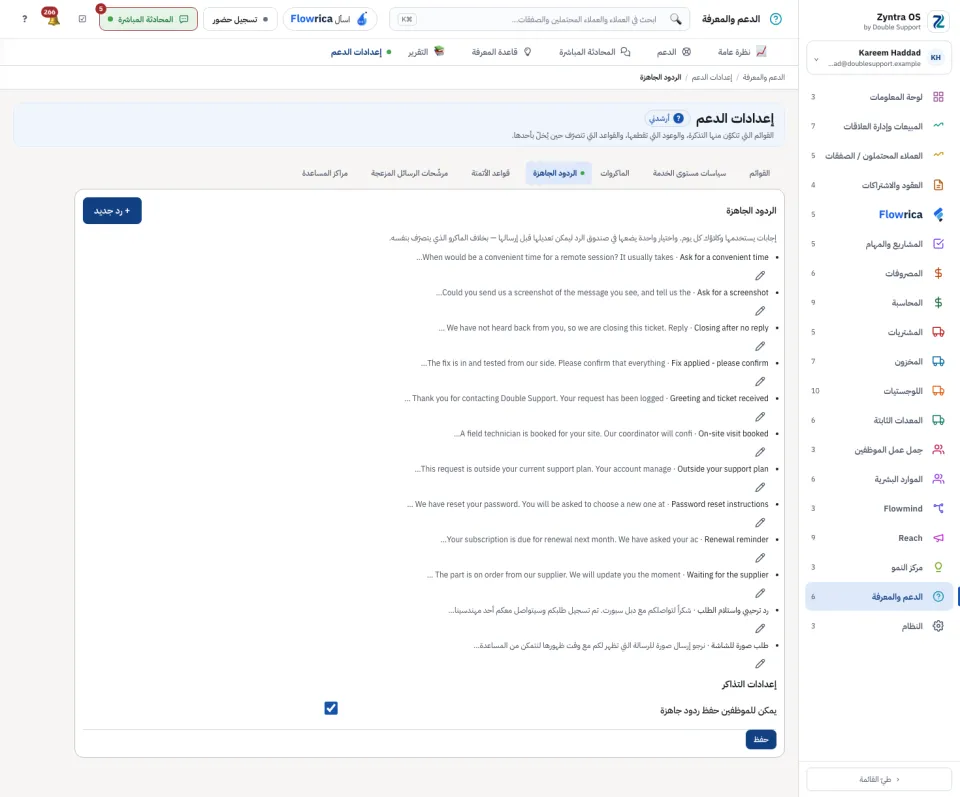Toggle تسجيل حضور attendance status
This screenshot has height=797, width=960.
pos(240,19)
